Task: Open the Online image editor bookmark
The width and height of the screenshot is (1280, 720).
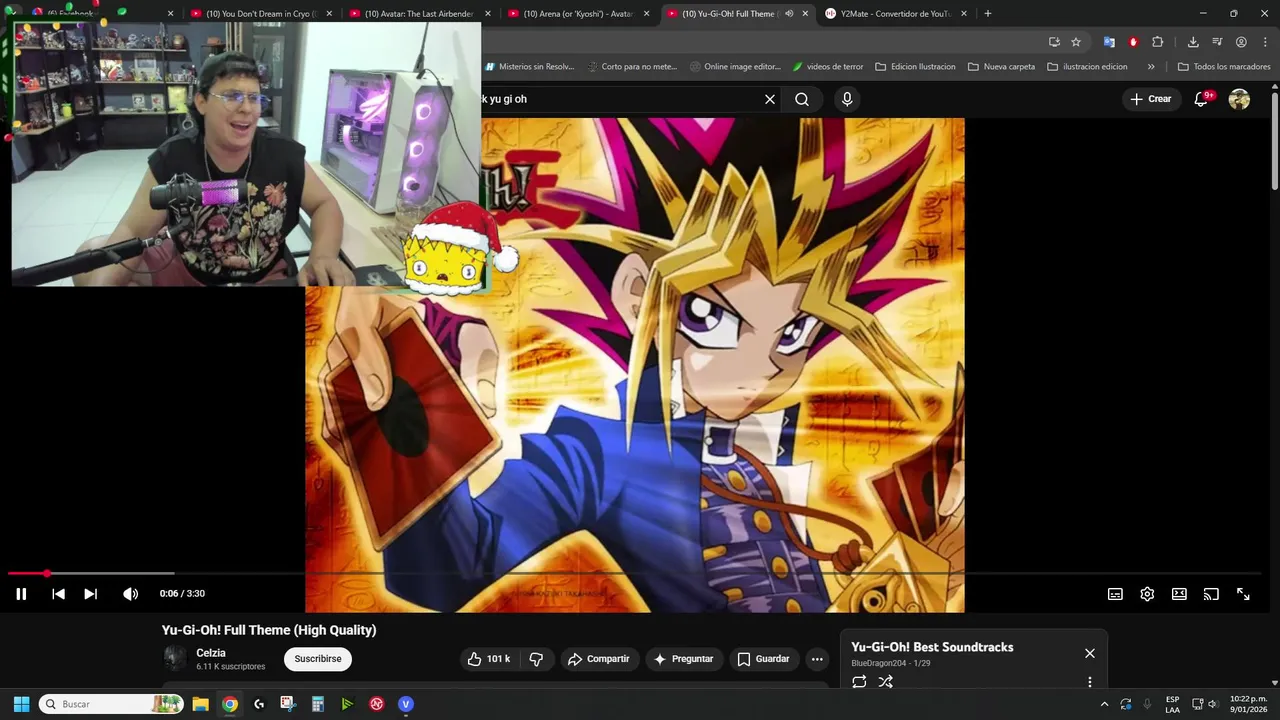Action: tap(735, 67)
